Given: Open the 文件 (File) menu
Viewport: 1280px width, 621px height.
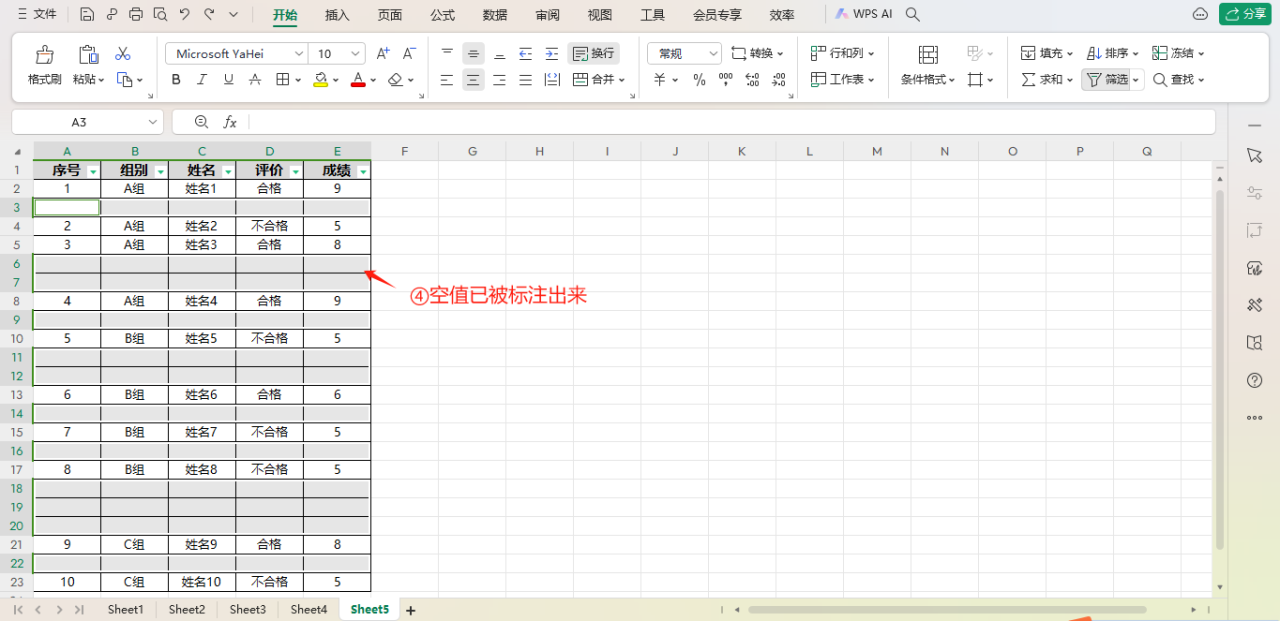Looking at the screenshot, I should coord(37,15).
